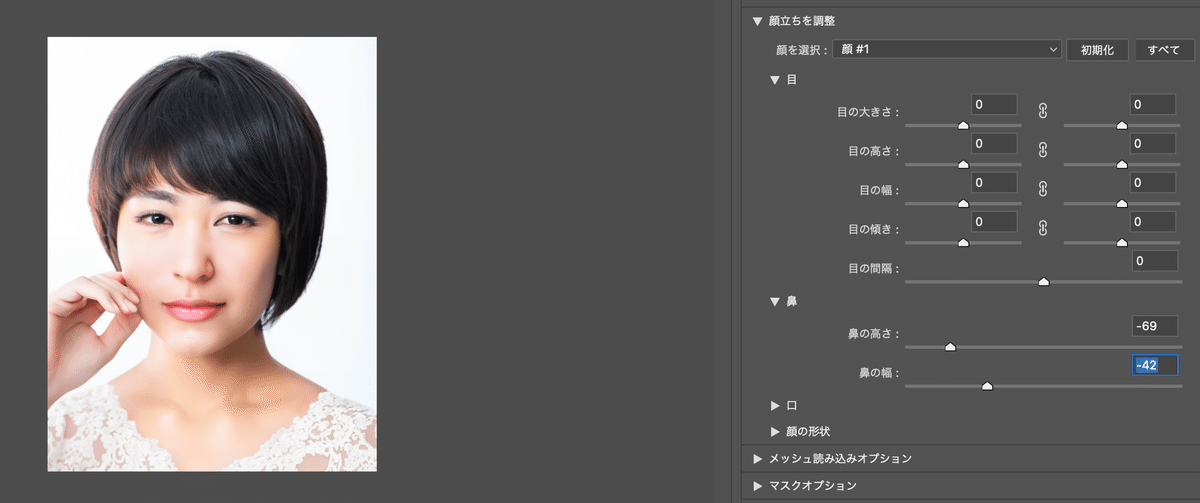Expand the 口 group
Image resolution: width=1200 pixels, height=503 pixels.
775,405
